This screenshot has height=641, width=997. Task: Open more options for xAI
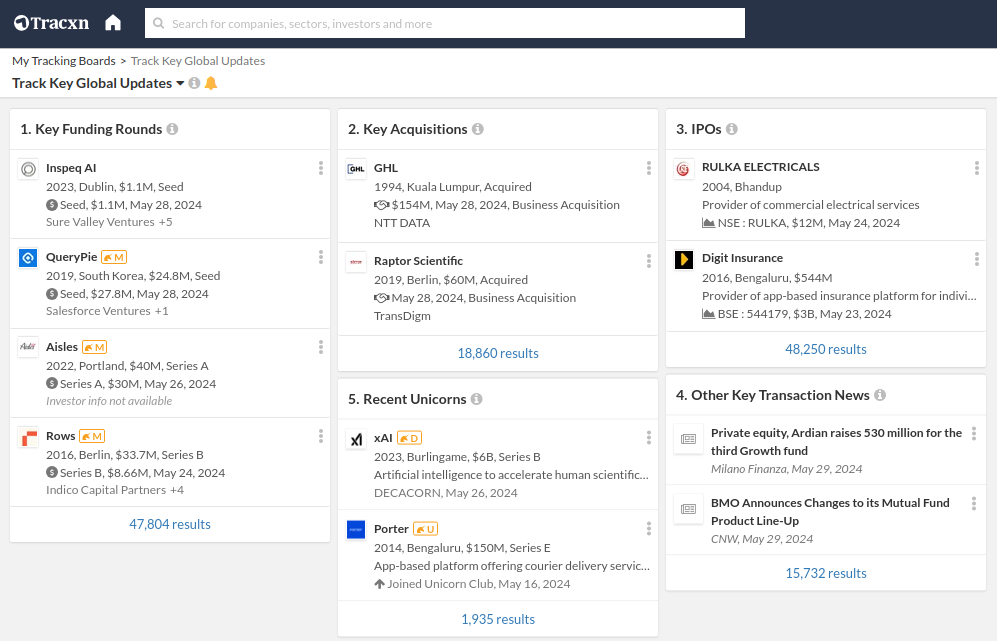(649, 438)
